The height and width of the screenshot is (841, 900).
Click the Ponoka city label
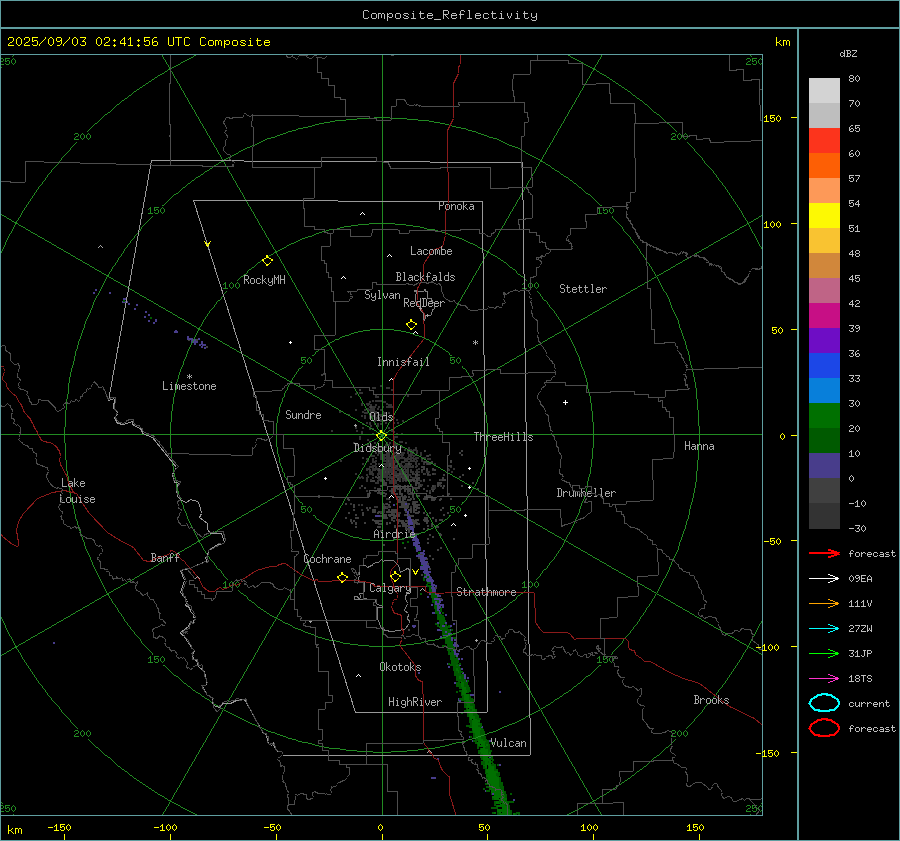[x=456, y=206]
